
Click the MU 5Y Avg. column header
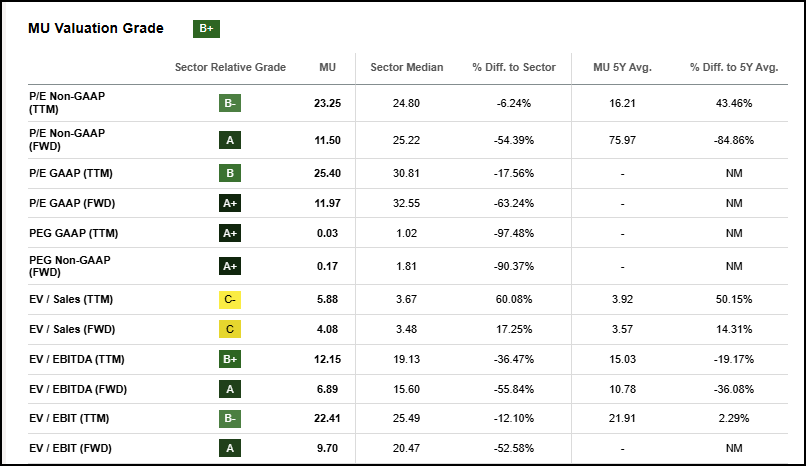(622, 68)
